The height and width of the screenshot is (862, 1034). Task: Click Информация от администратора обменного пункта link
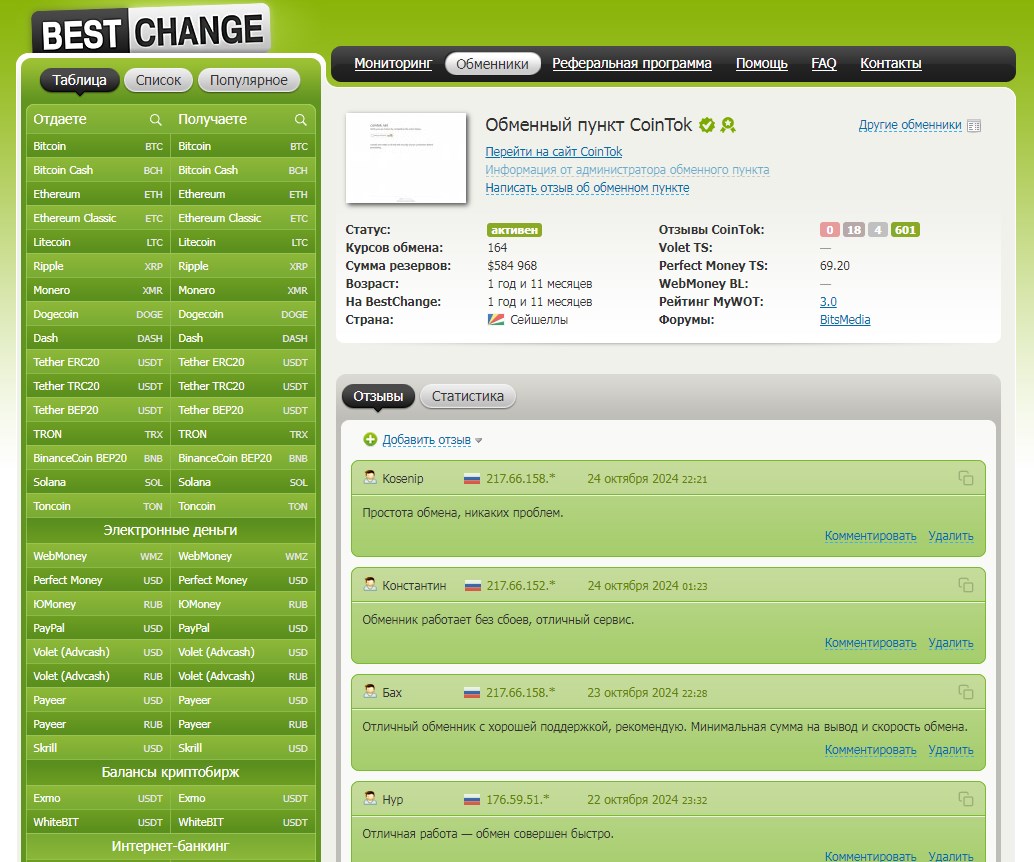[x=627, y=169]
